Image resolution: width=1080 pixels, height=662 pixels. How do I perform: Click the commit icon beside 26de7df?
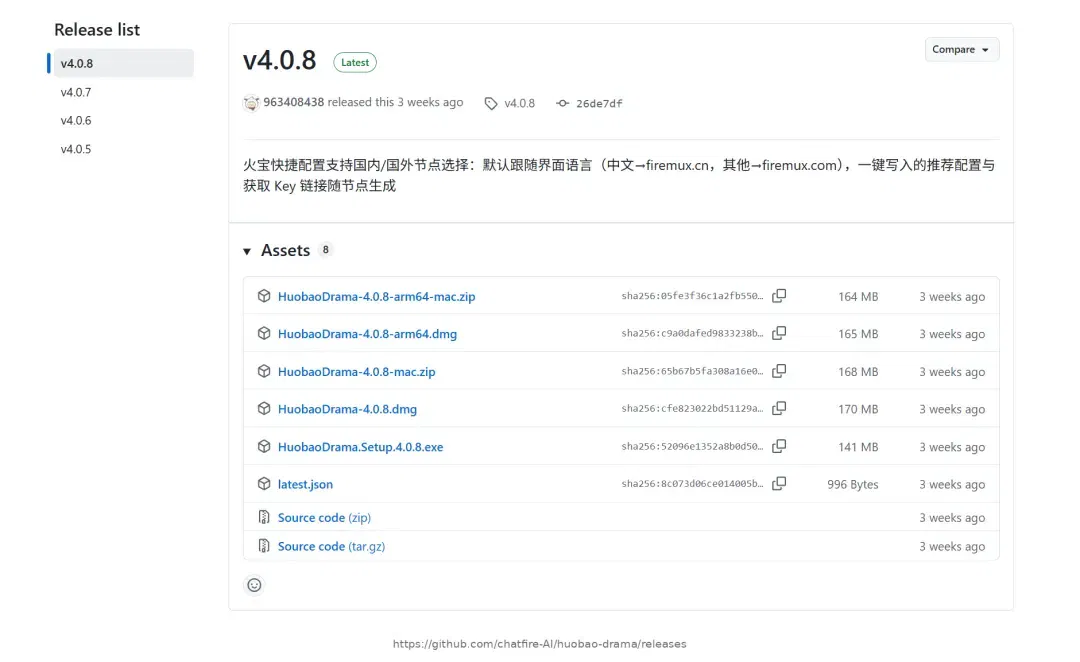tap(563, 103)
